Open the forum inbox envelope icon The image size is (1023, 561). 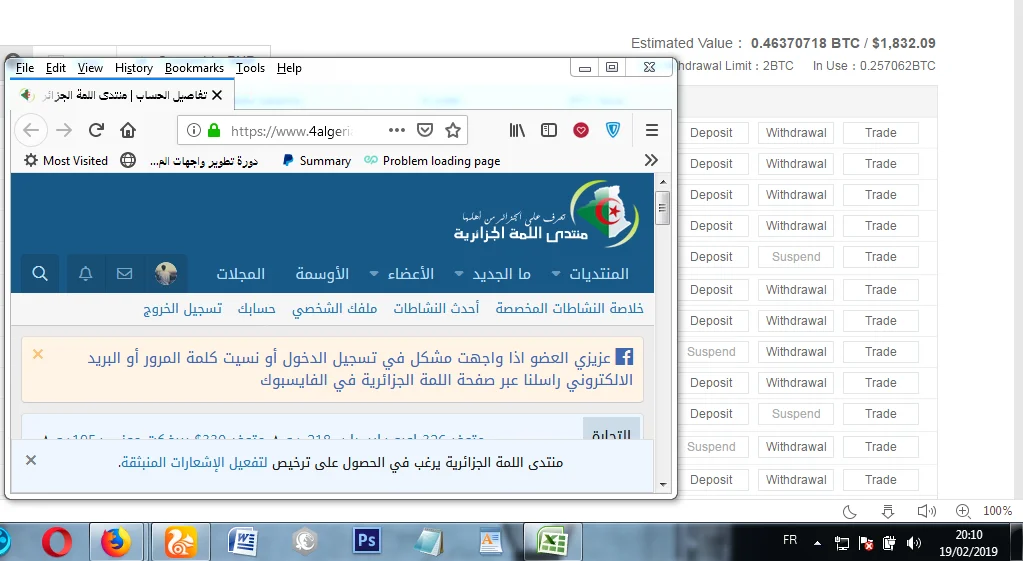124,273
